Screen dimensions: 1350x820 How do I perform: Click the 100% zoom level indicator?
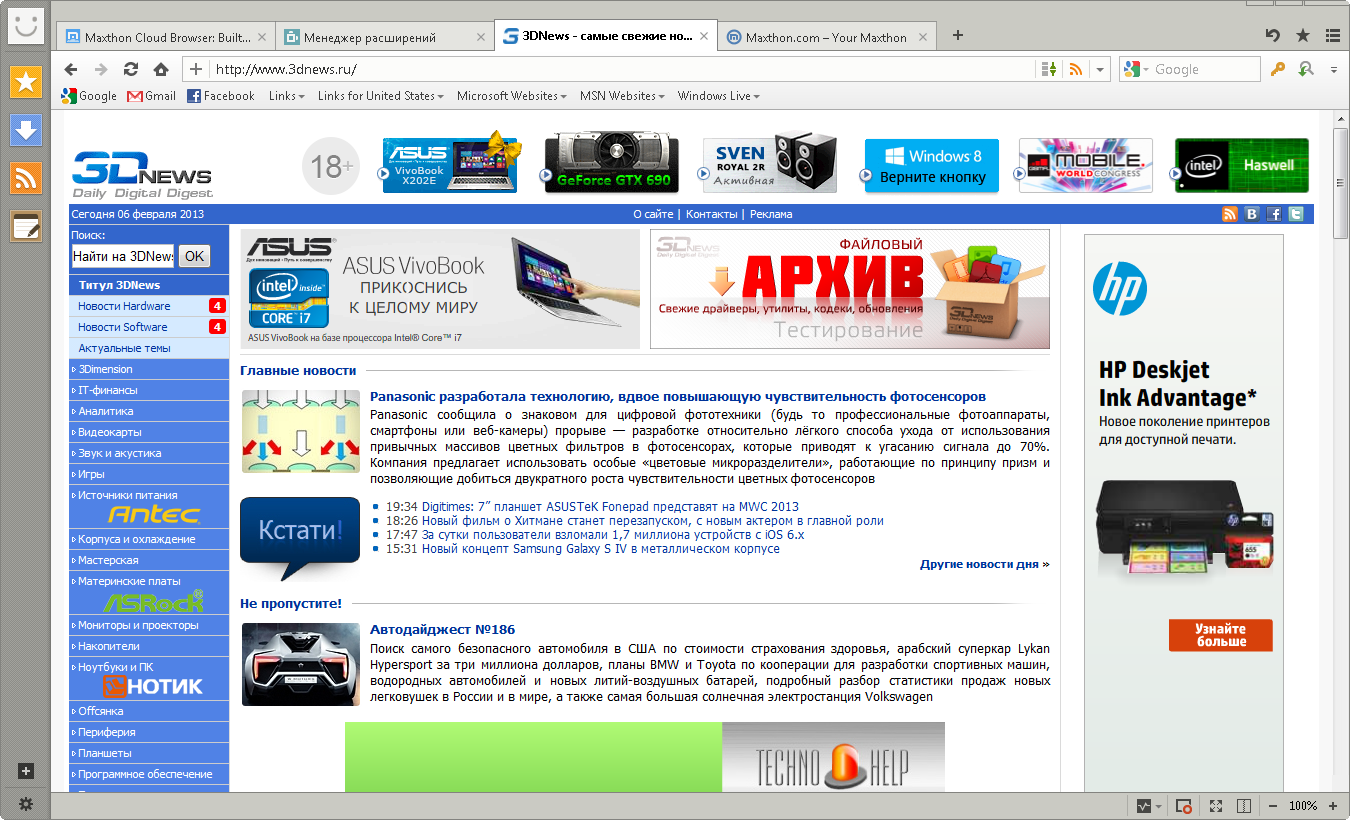1303,806
